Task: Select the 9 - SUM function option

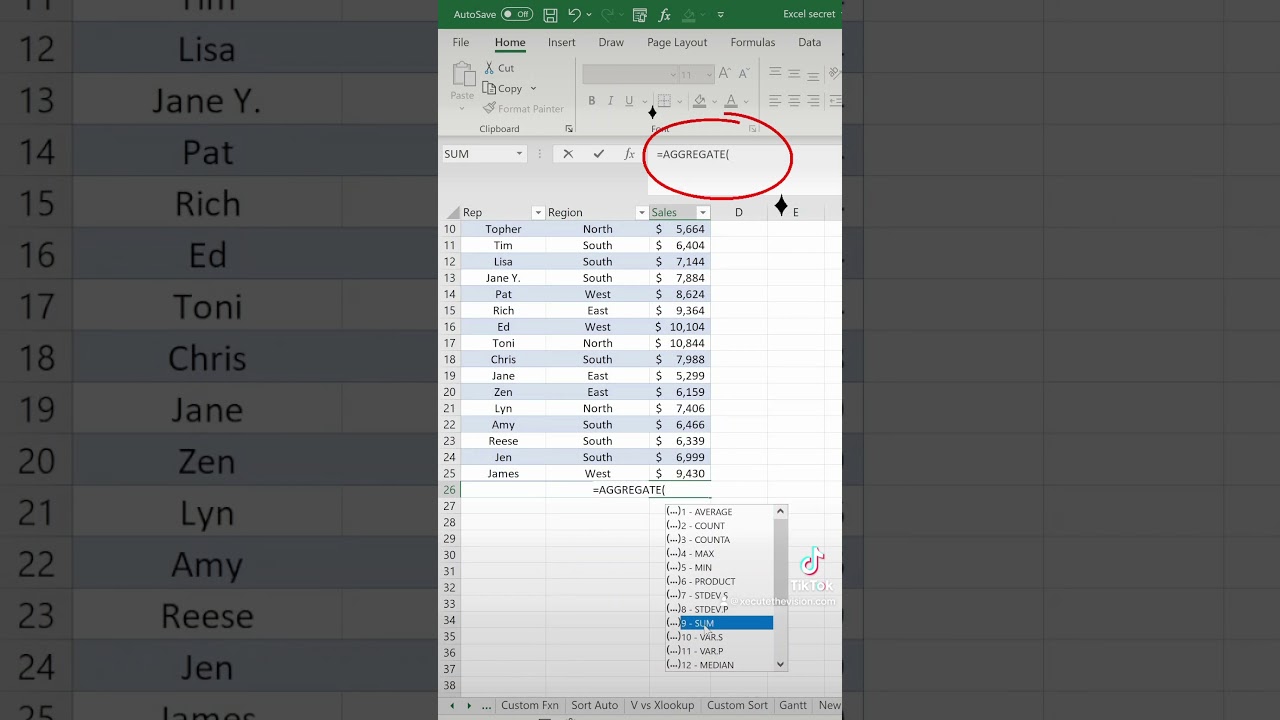Action: click(719, 623)
